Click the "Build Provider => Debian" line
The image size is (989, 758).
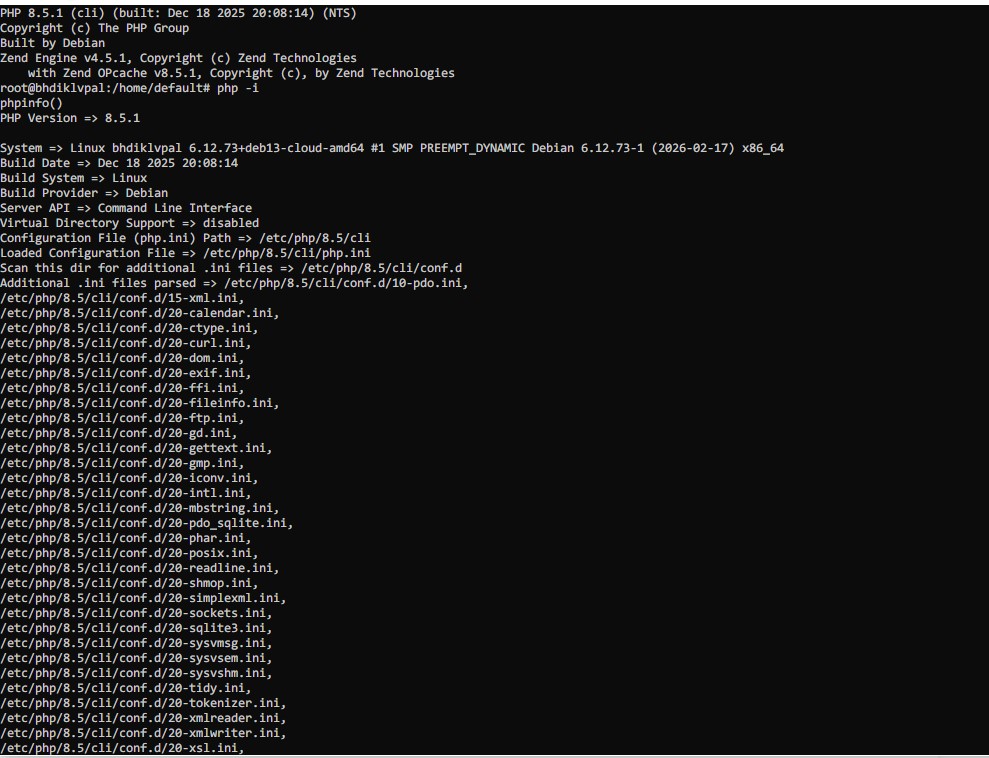[x=84, y=193]
